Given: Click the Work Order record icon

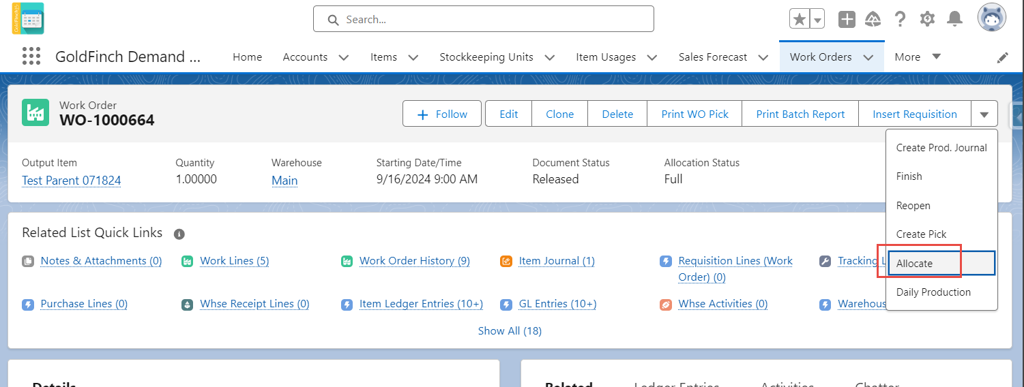Looking at the screenshot, I should click(34, 113).
